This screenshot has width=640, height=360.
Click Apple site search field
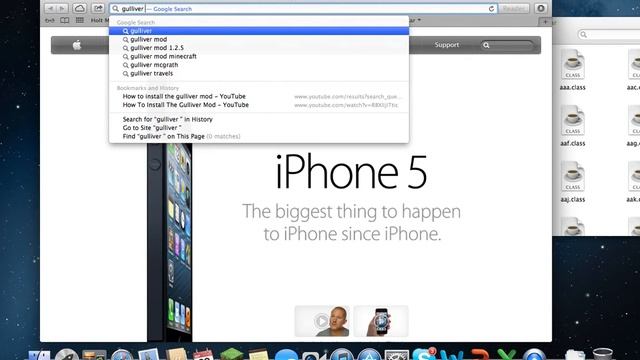tap(507, 45)
